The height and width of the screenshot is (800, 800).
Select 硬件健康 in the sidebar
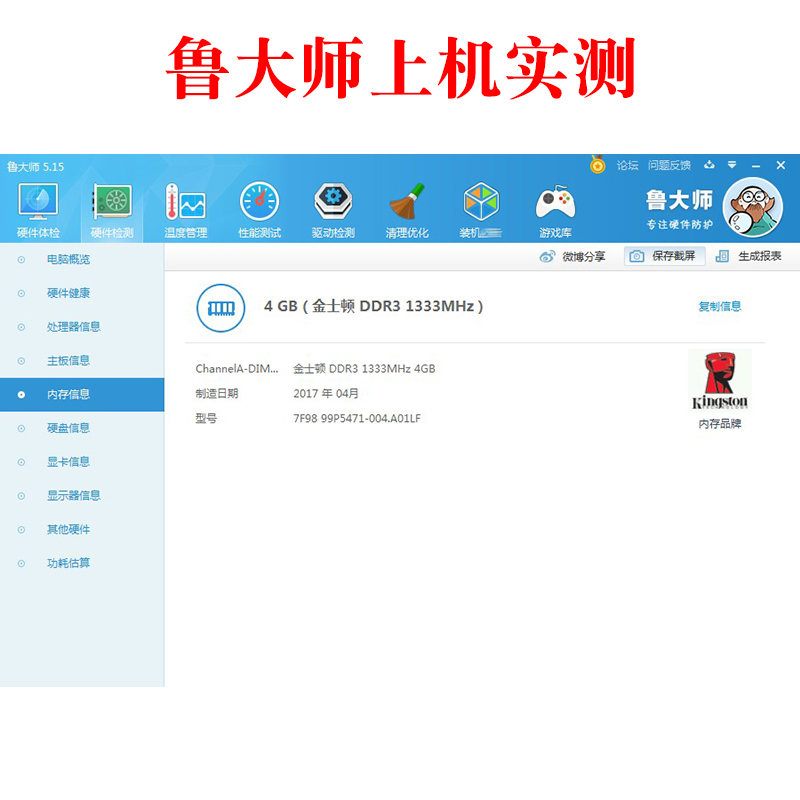pos(82,293)
